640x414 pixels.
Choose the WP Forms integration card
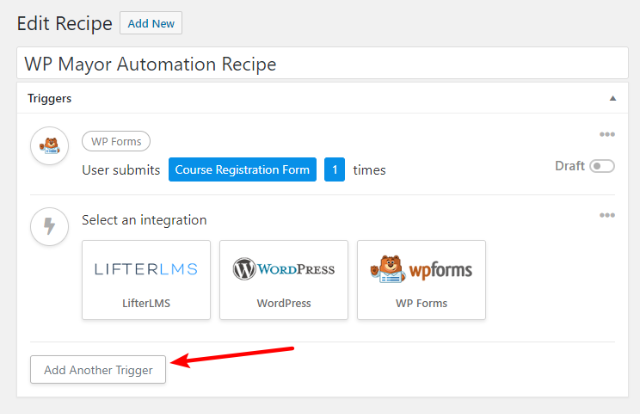click(x=421, y=280)
